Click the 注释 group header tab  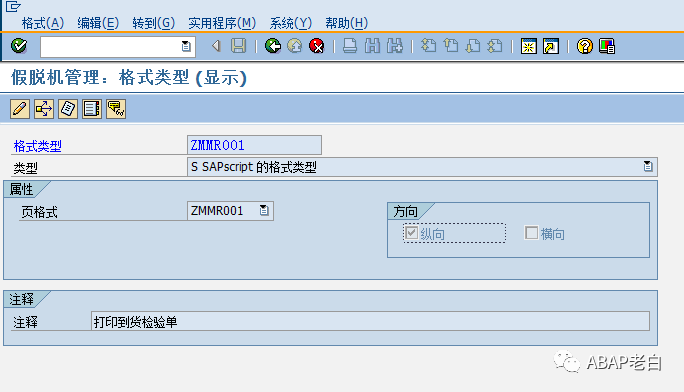pyautogui.click(x=21, y=299)
